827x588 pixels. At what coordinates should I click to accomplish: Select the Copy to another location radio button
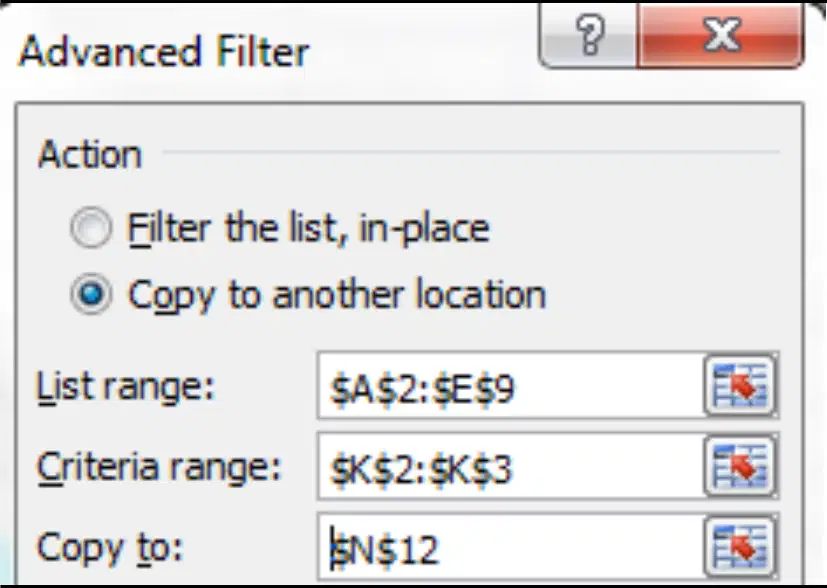(91, 294)
